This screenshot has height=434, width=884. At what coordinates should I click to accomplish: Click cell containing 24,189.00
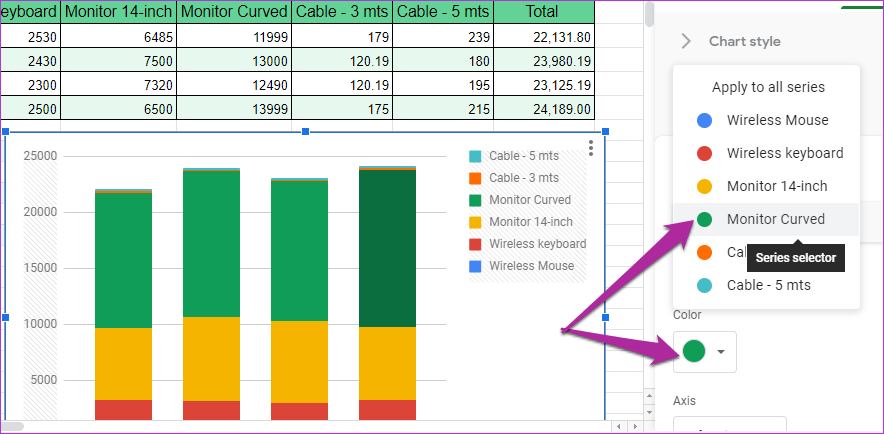click(x=549, y=108)
